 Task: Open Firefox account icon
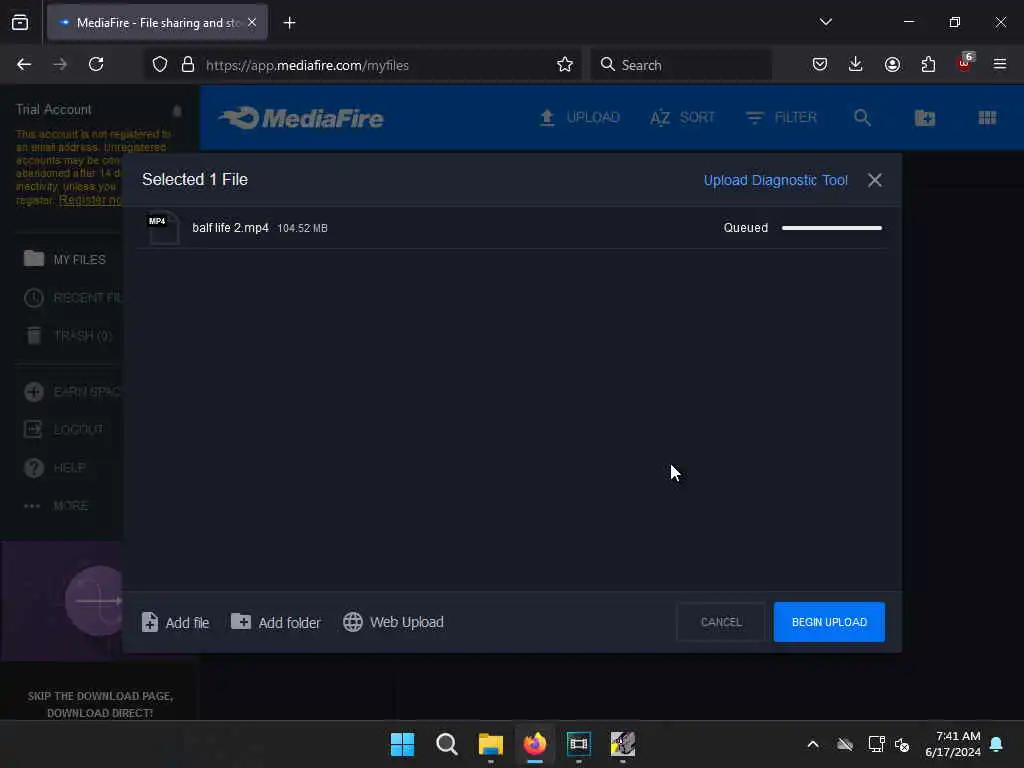[x=892, y=65]
